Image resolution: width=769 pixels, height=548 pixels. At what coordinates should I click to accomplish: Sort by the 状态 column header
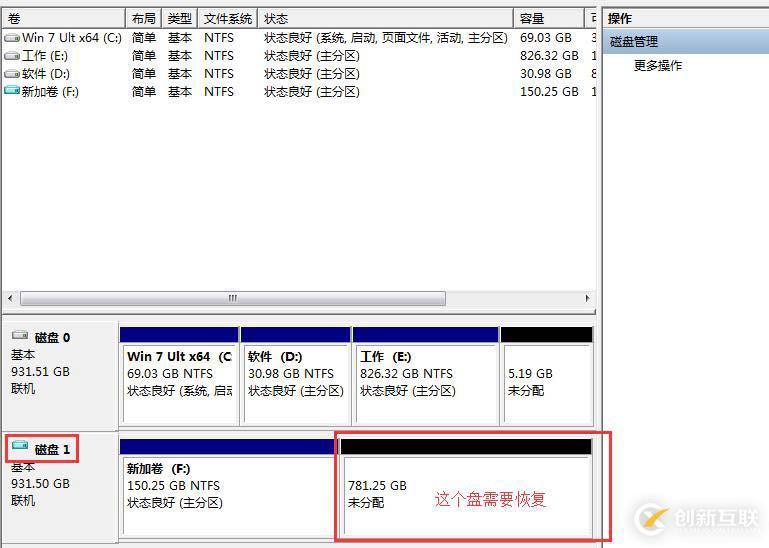(385, 19)
